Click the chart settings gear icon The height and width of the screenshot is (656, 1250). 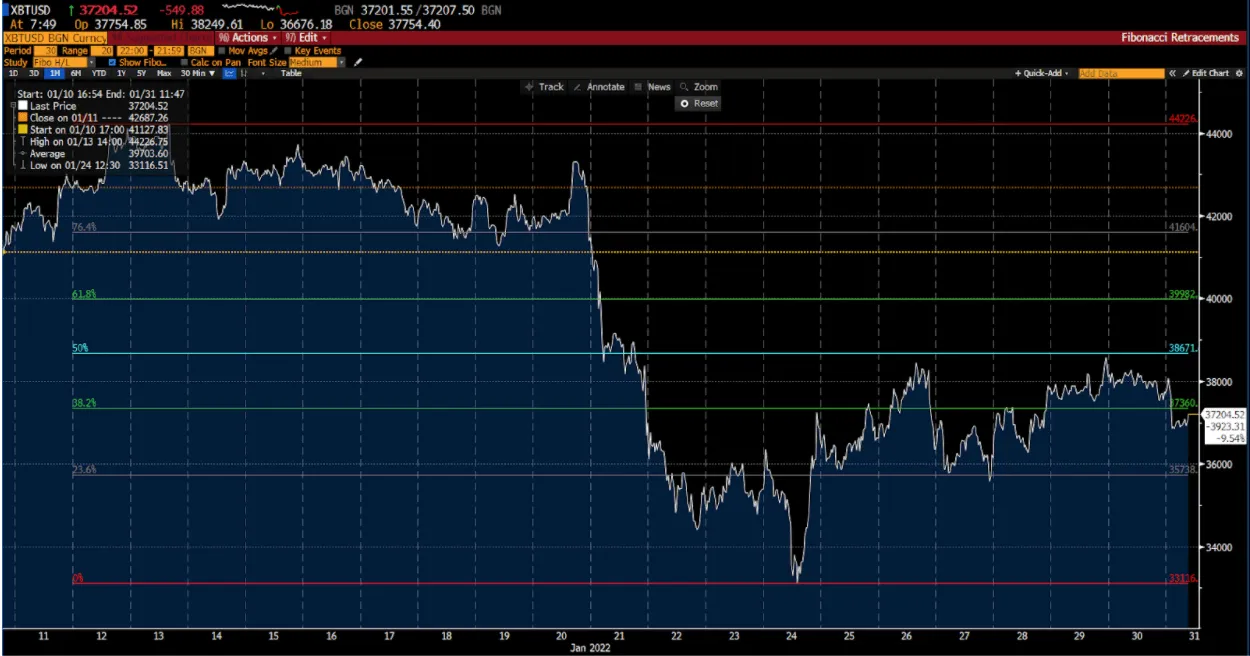(1239, 73)
